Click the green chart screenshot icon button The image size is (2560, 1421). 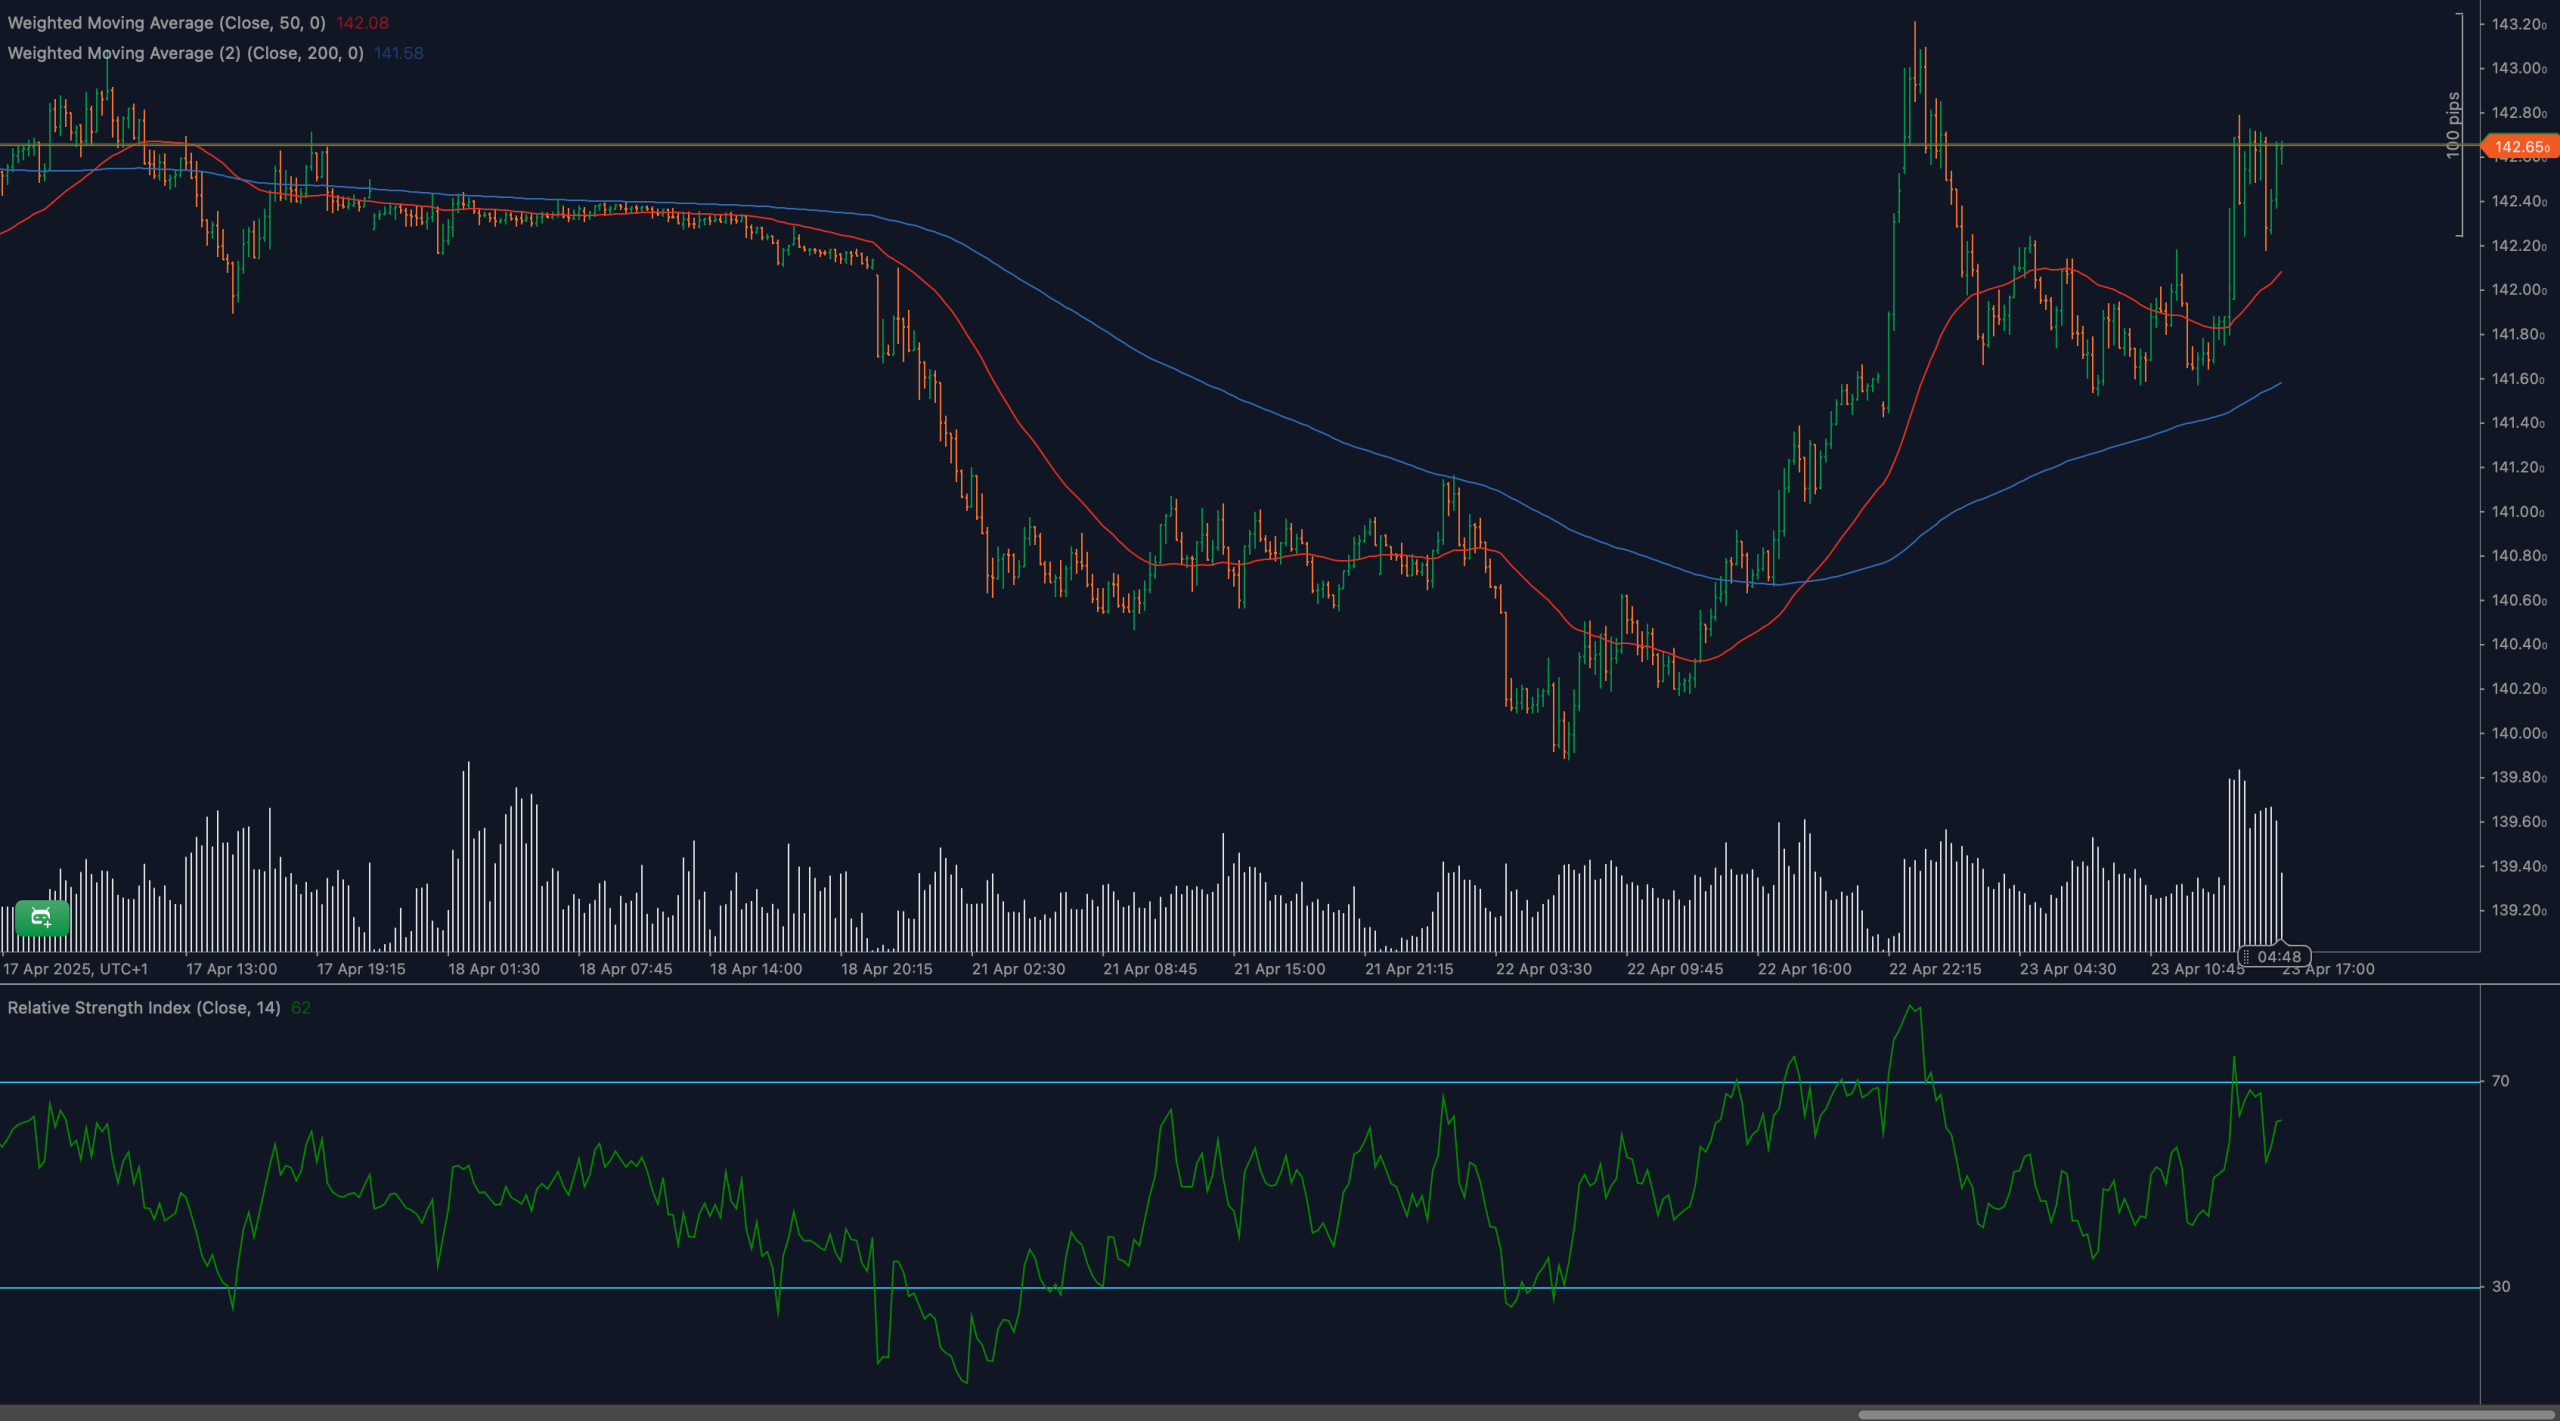pos(42,917)
